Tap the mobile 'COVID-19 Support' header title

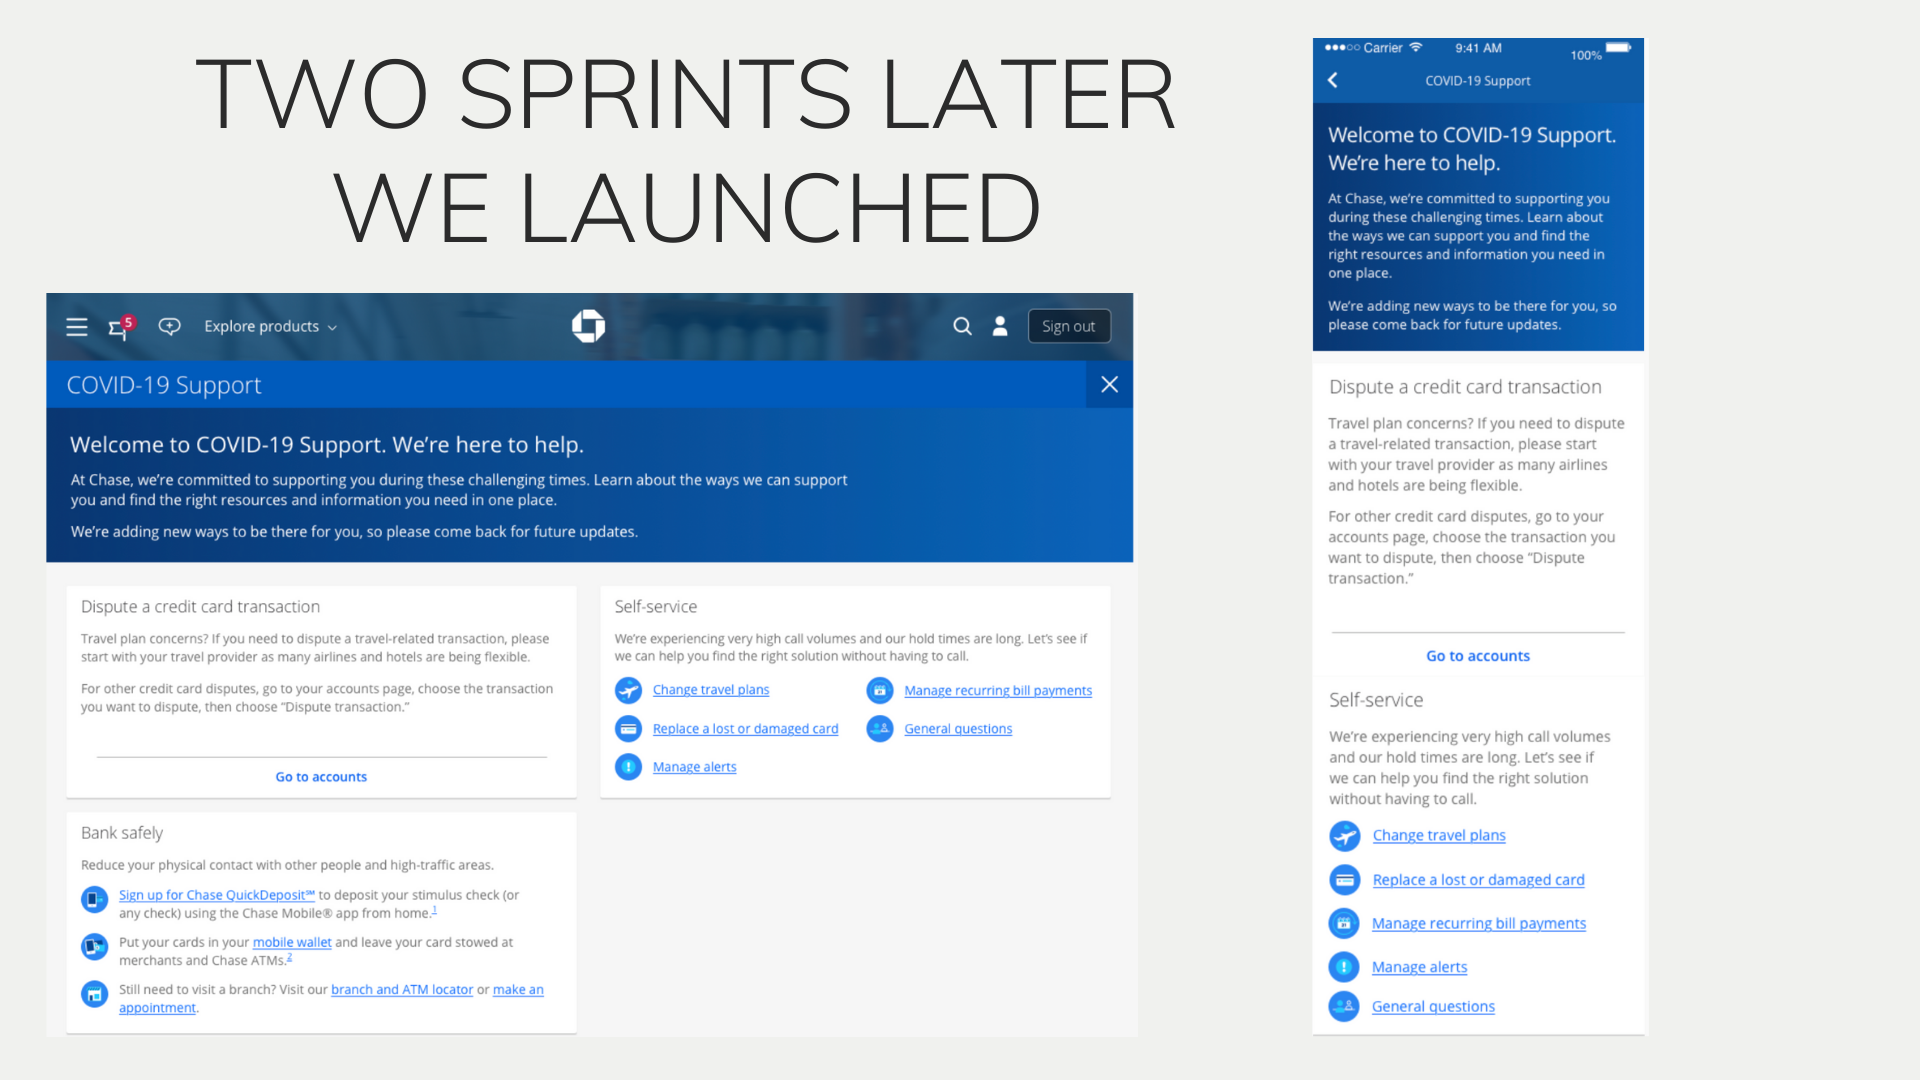point(1477,81)
